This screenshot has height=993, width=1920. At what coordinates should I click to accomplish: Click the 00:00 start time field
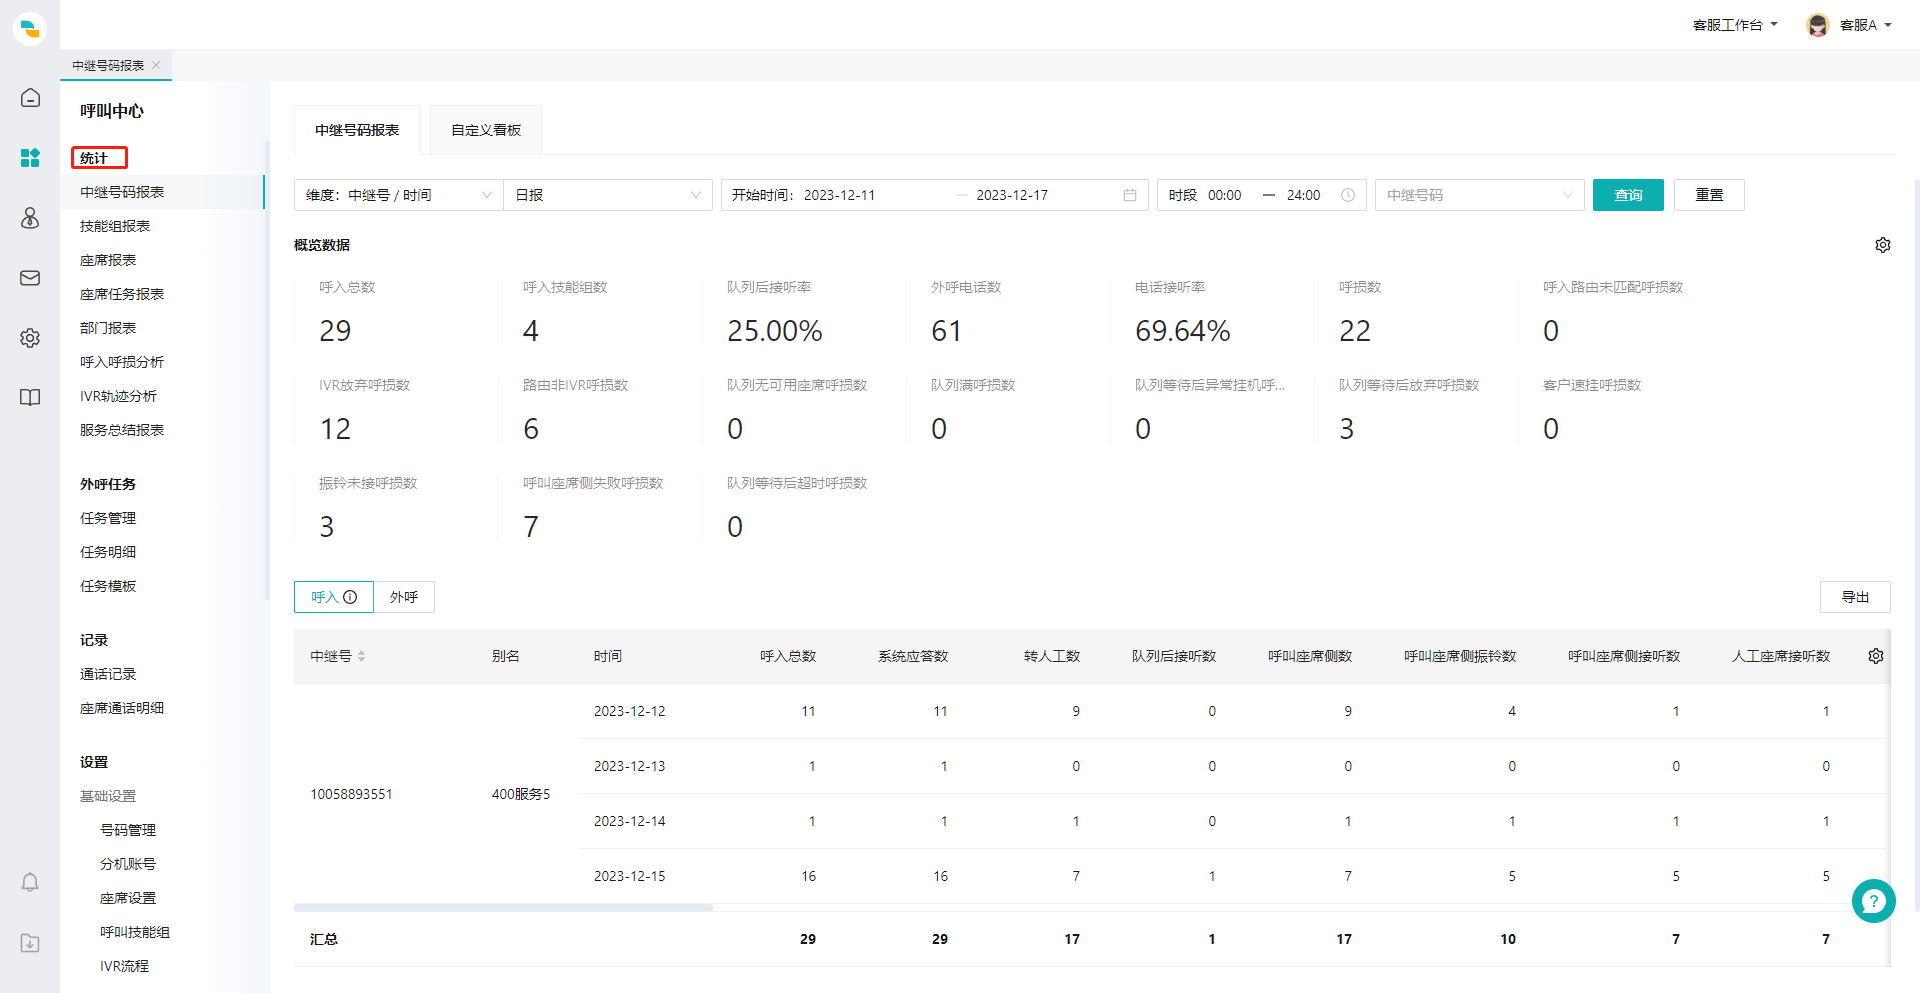(x=1224, y=195)
